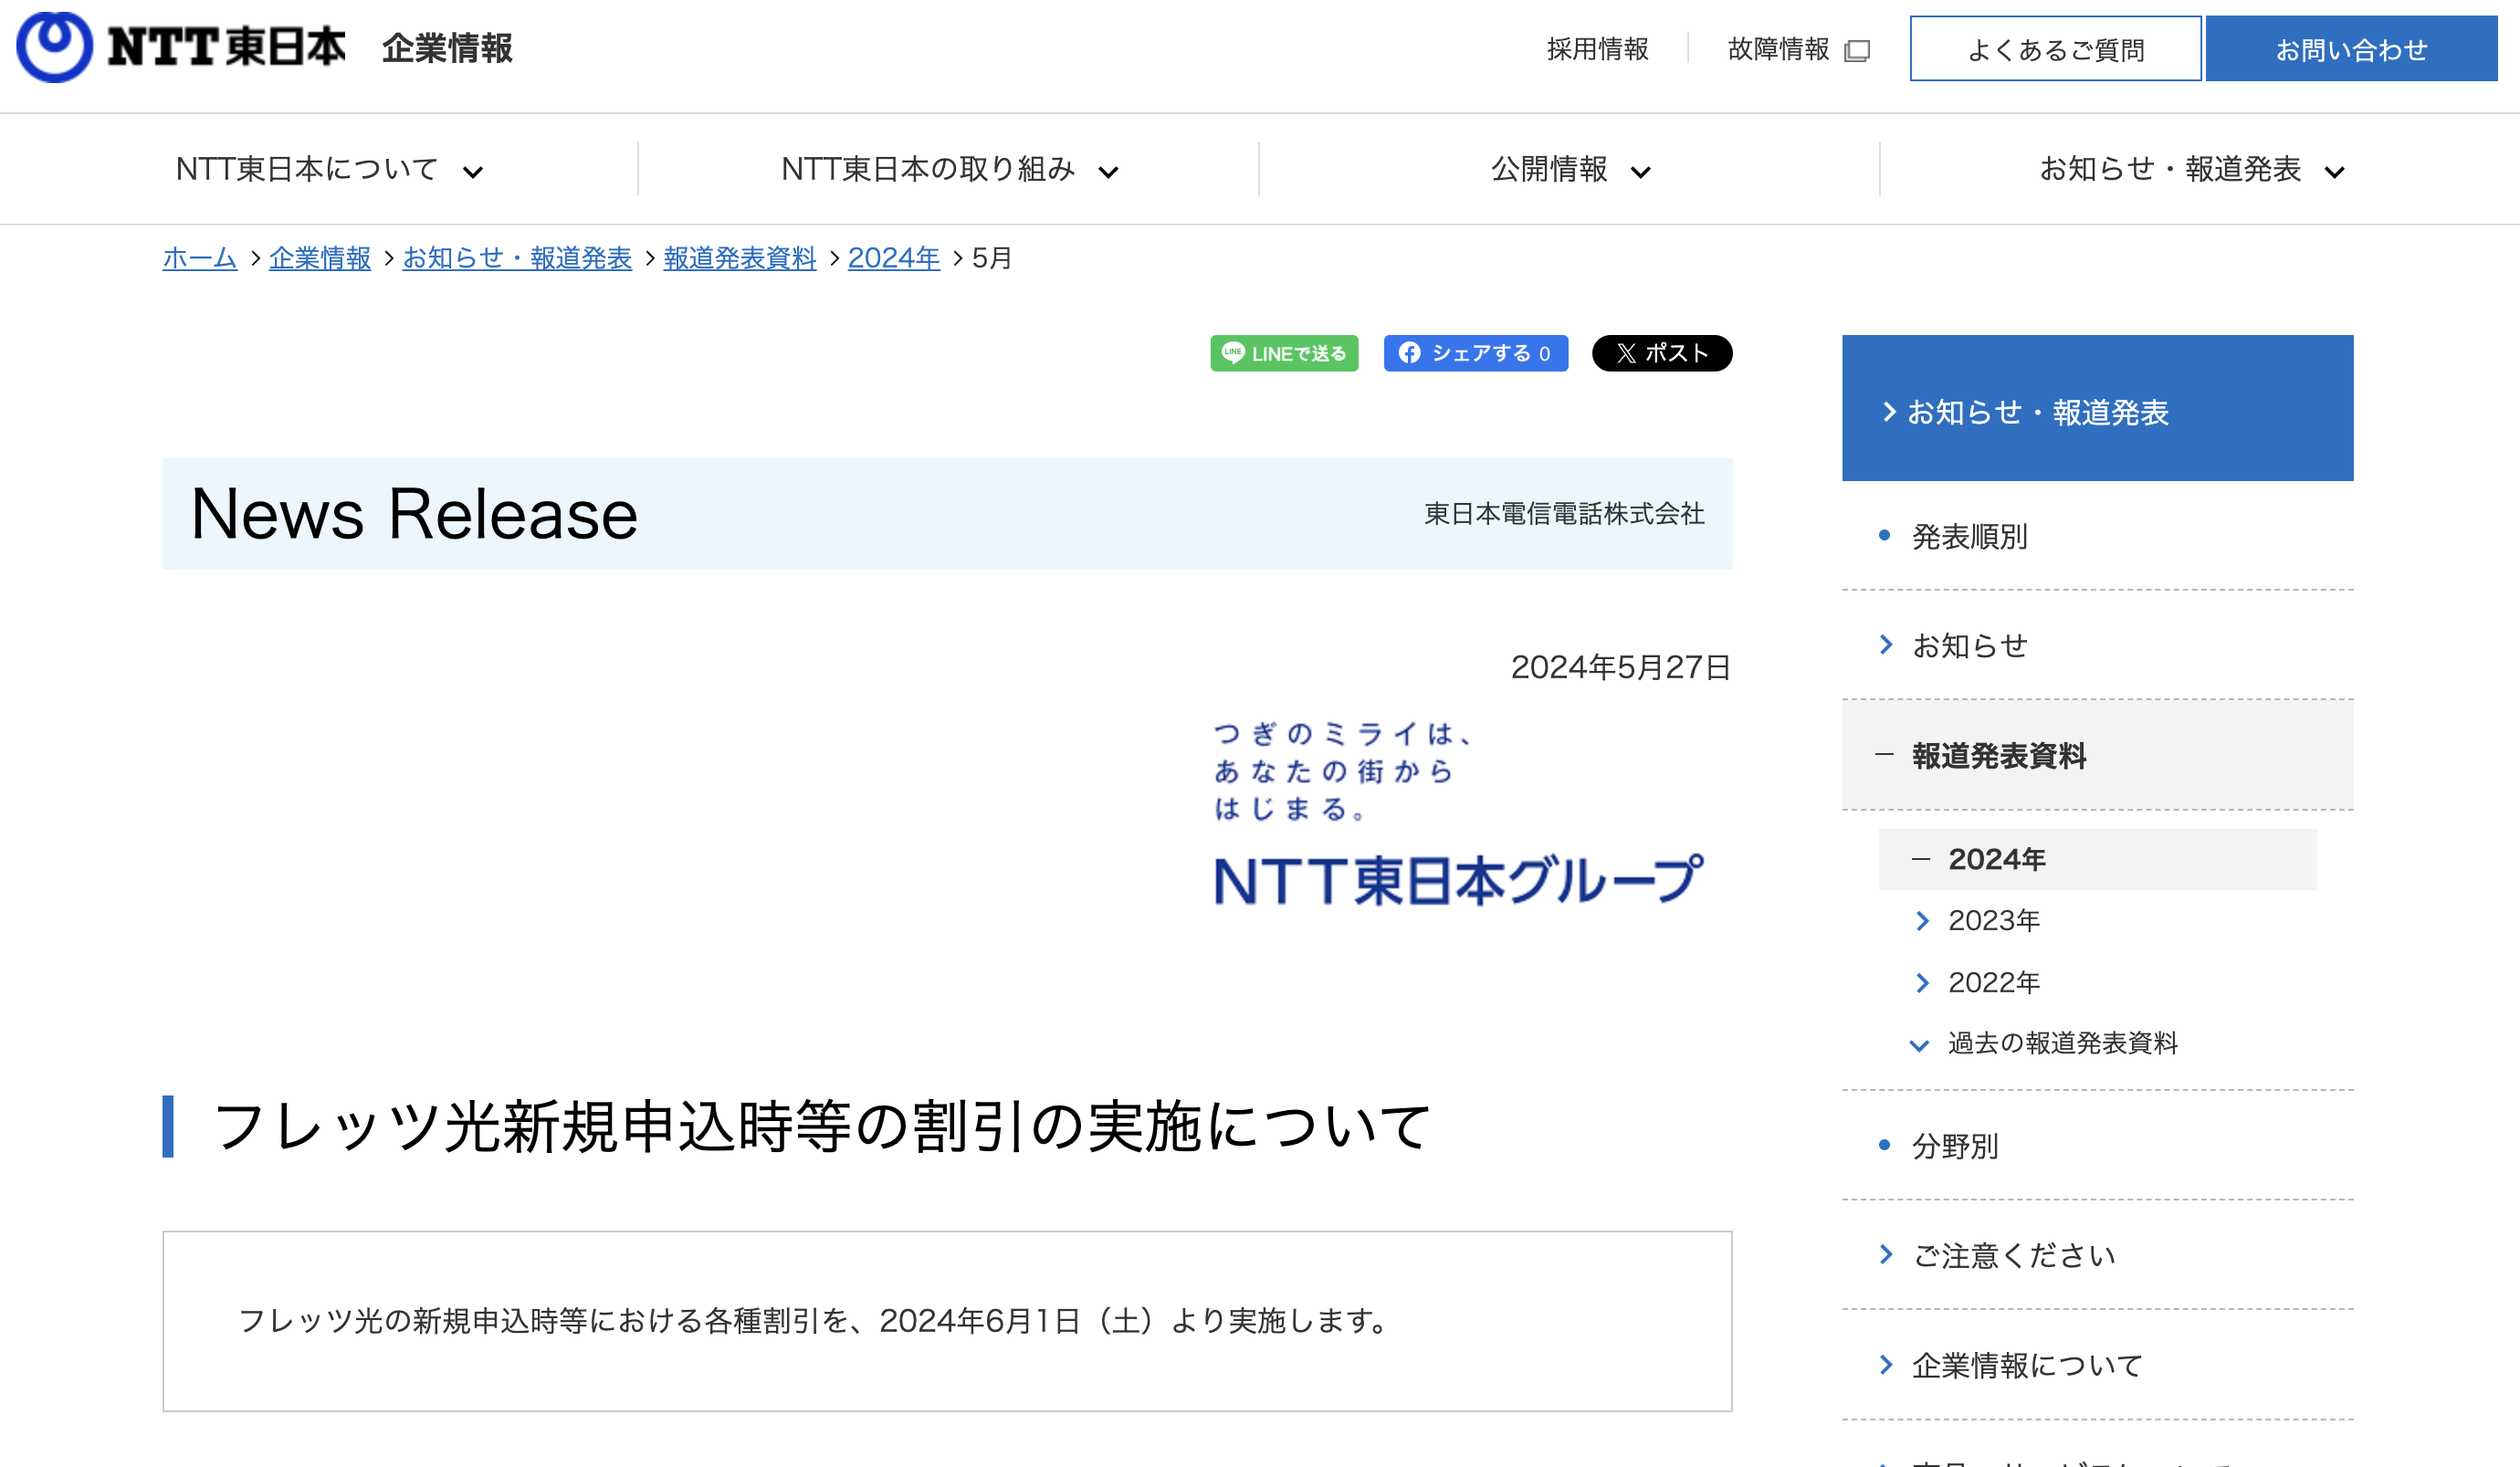Image resolution: width=2520 pixels, height=1467 pixels.
Task: Select 2023年 in the sidebar
Action: (1993, 921)
